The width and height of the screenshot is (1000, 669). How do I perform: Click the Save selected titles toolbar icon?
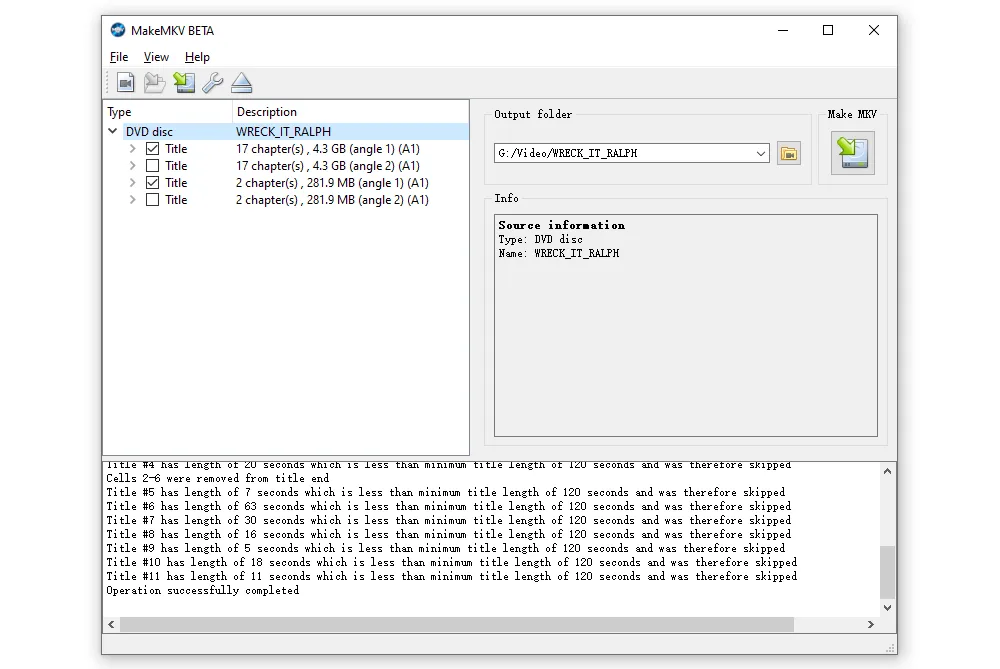coord(184,82)
